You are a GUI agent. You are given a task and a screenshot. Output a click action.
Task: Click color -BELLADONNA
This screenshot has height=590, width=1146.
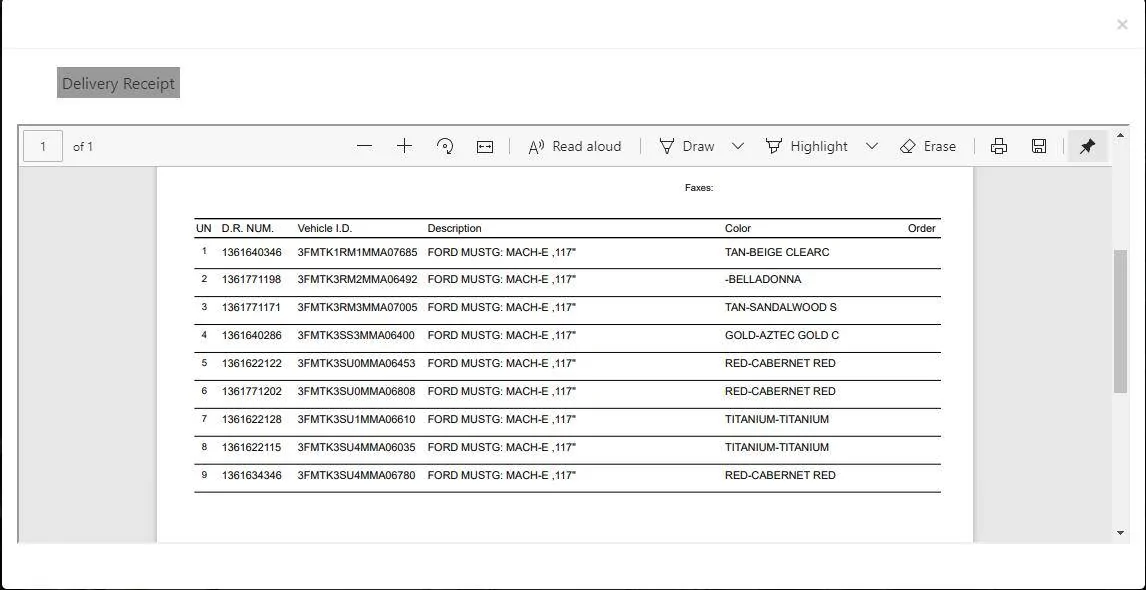[x=763, y=279]
